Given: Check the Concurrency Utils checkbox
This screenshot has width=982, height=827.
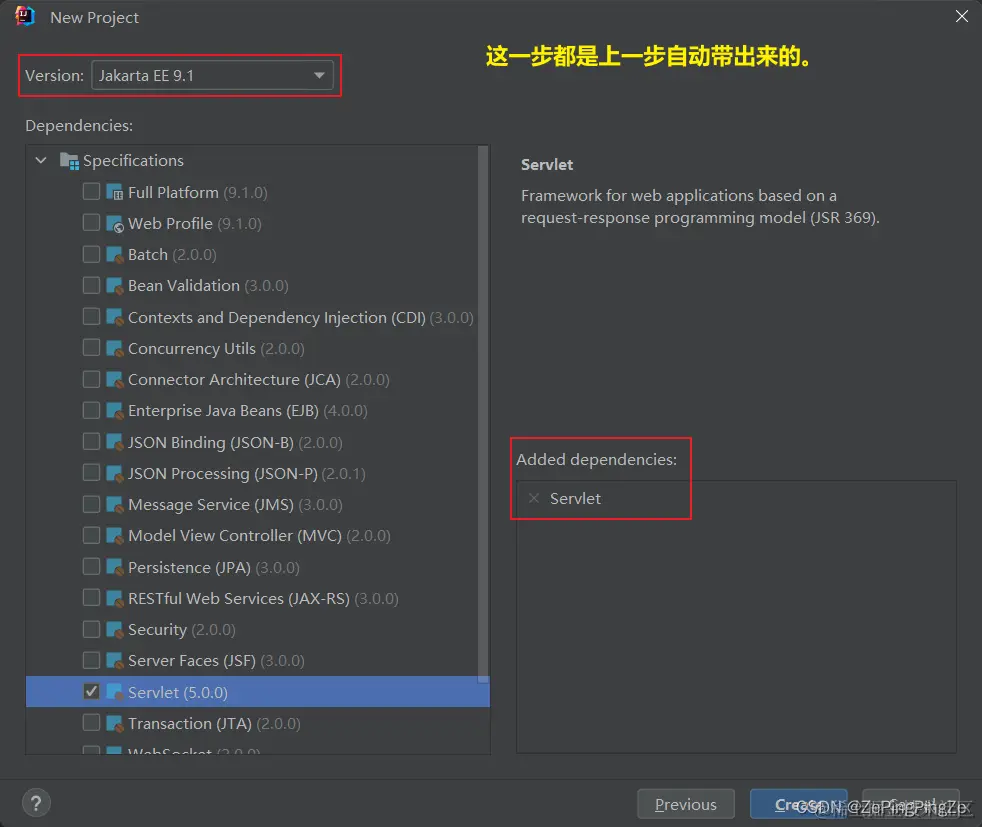Looking at the screenshot, I should point(91,347).
